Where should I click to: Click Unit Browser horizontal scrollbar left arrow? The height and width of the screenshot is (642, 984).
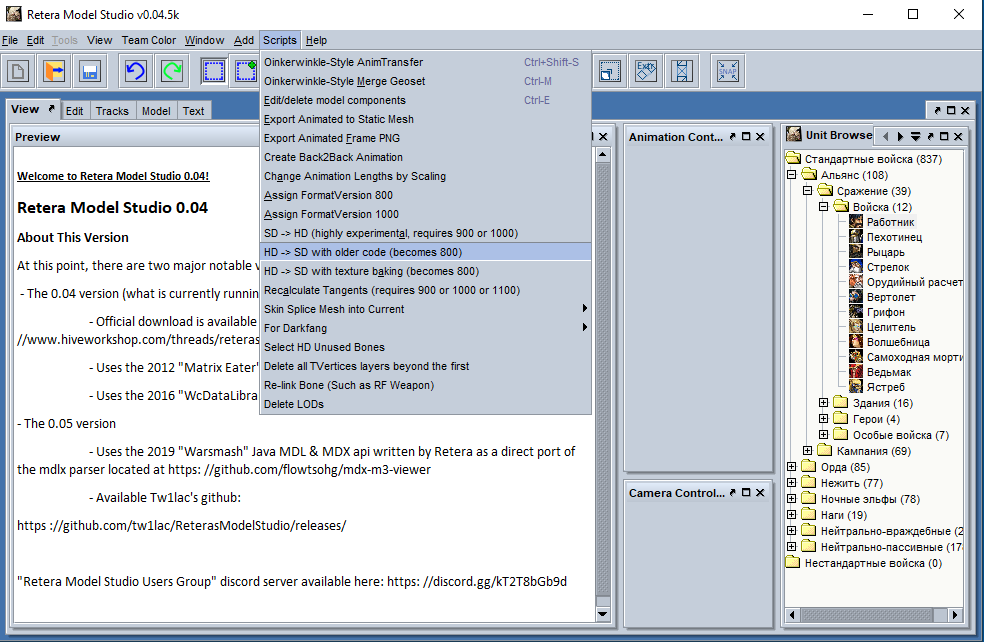(793, 615)
